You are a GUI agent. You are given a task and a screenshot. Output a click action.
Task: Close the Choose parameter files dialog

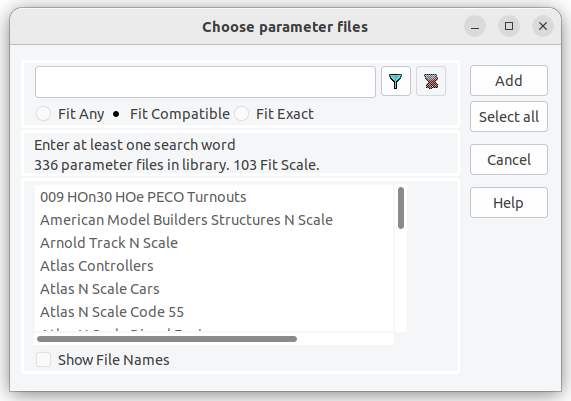click(x=543, y=27)
